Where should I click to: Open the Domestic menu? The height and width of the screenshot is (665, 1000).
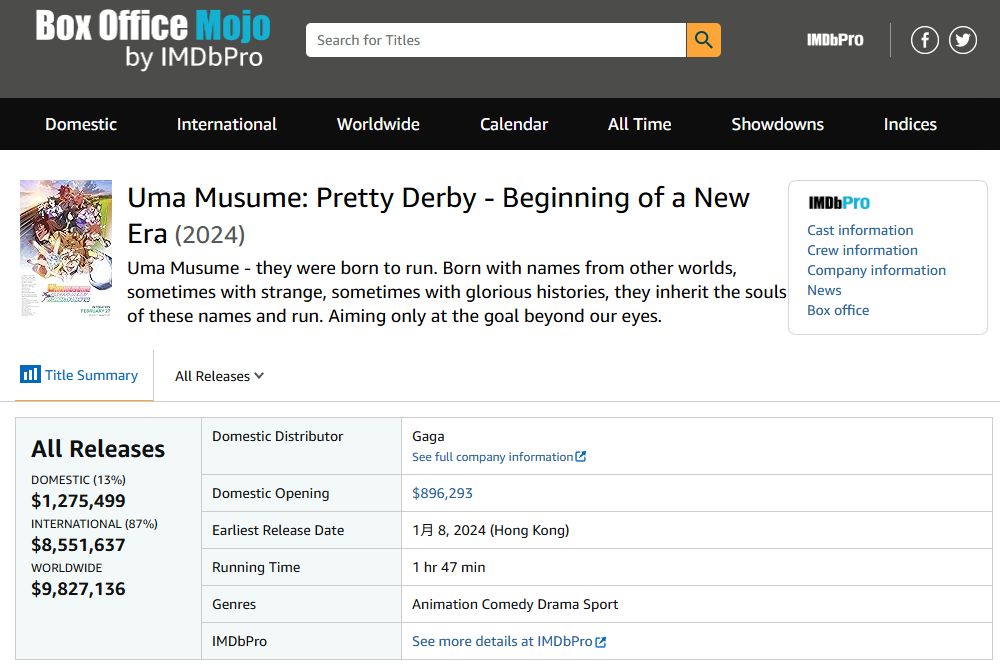[x=81, y=124]
